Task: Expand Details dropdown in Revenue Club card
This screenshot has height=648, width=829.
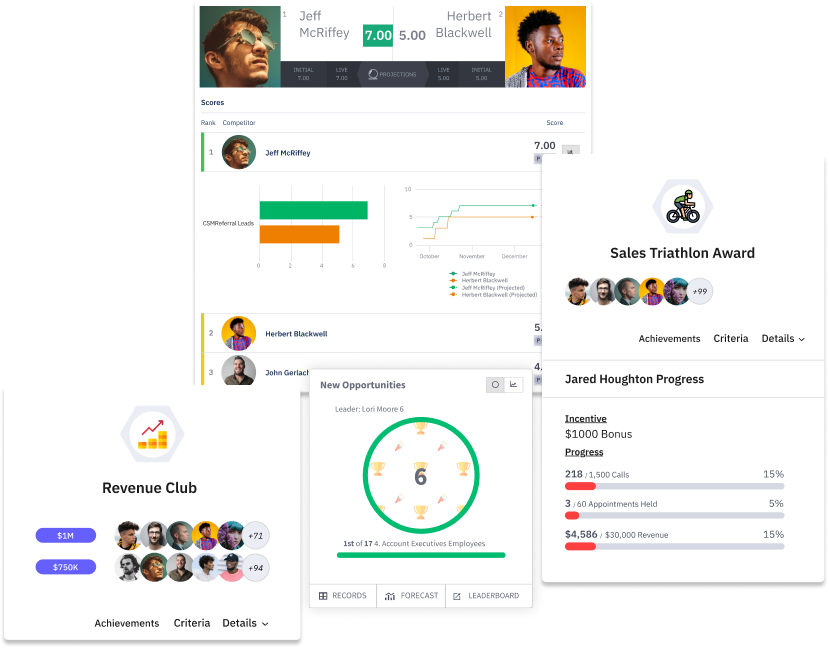Action: point(245,623)
